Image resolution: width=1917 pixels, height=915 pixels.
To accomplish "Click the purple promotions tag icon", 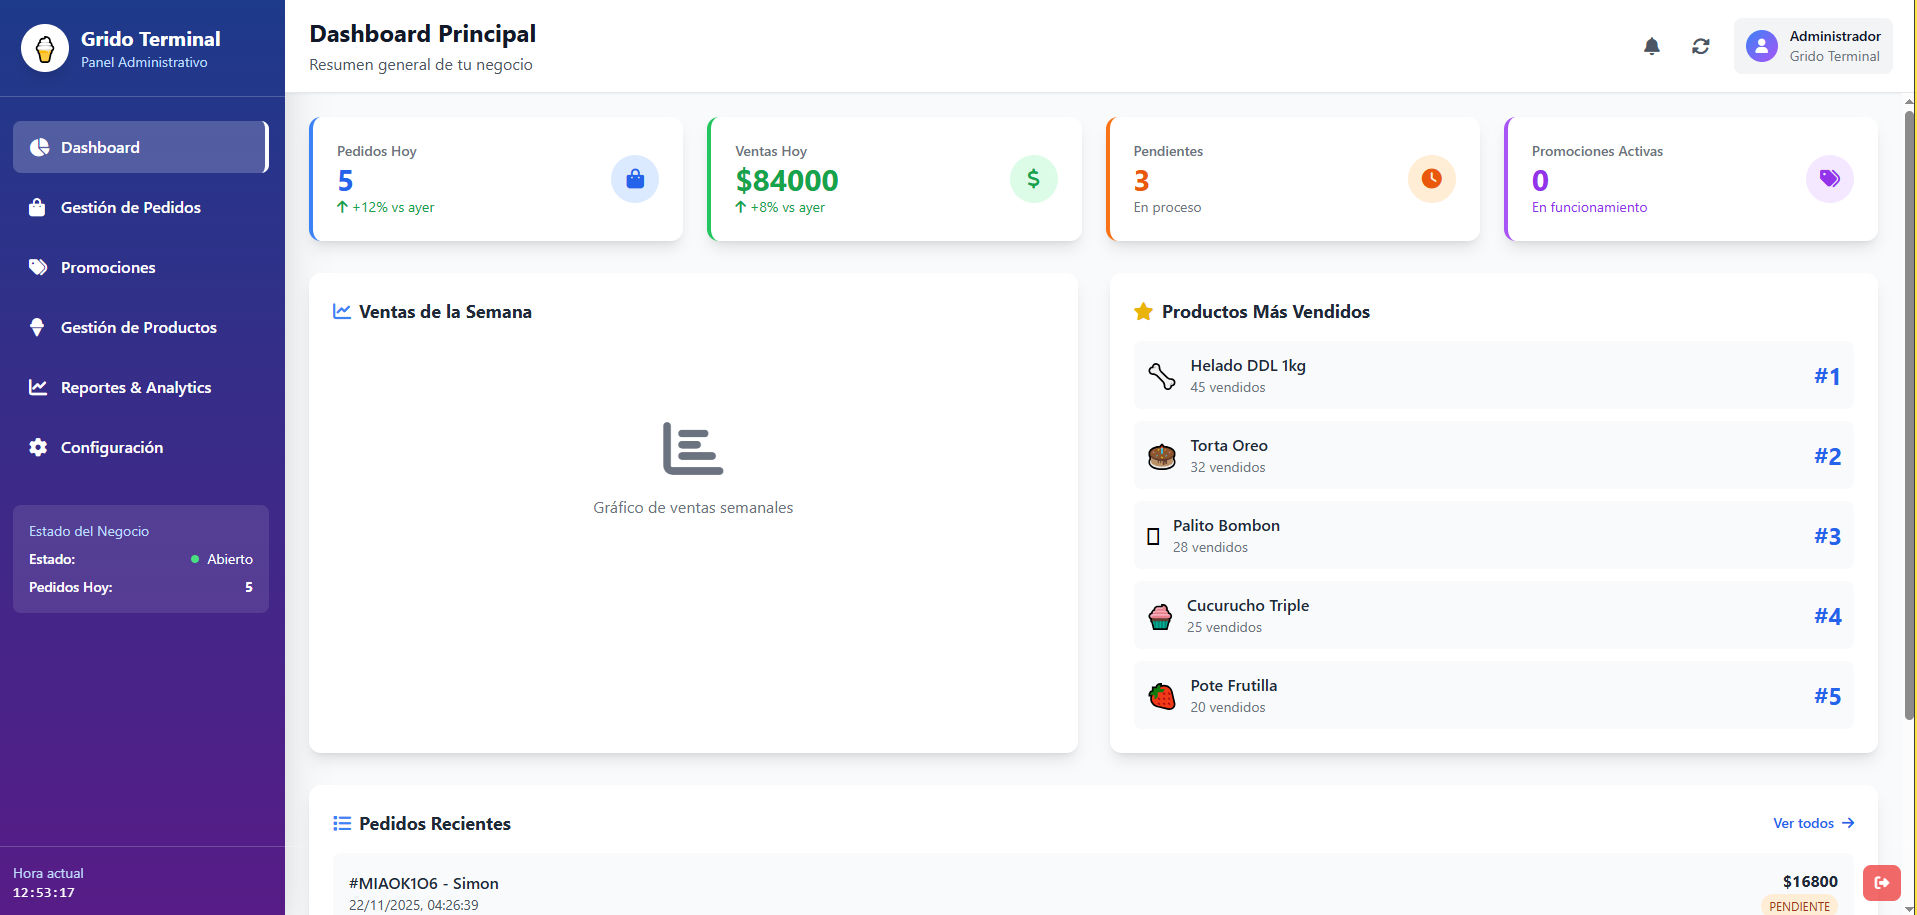I will point(1829,179).
